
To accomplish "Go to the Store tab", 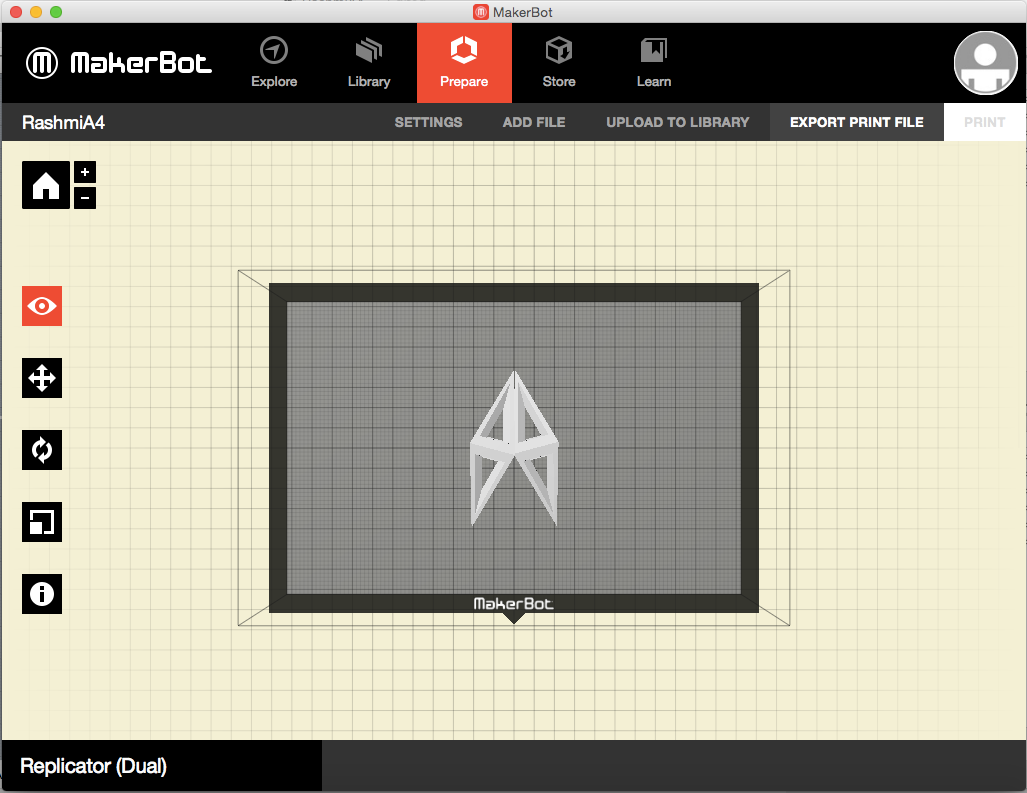I will (x=559, y=63).
